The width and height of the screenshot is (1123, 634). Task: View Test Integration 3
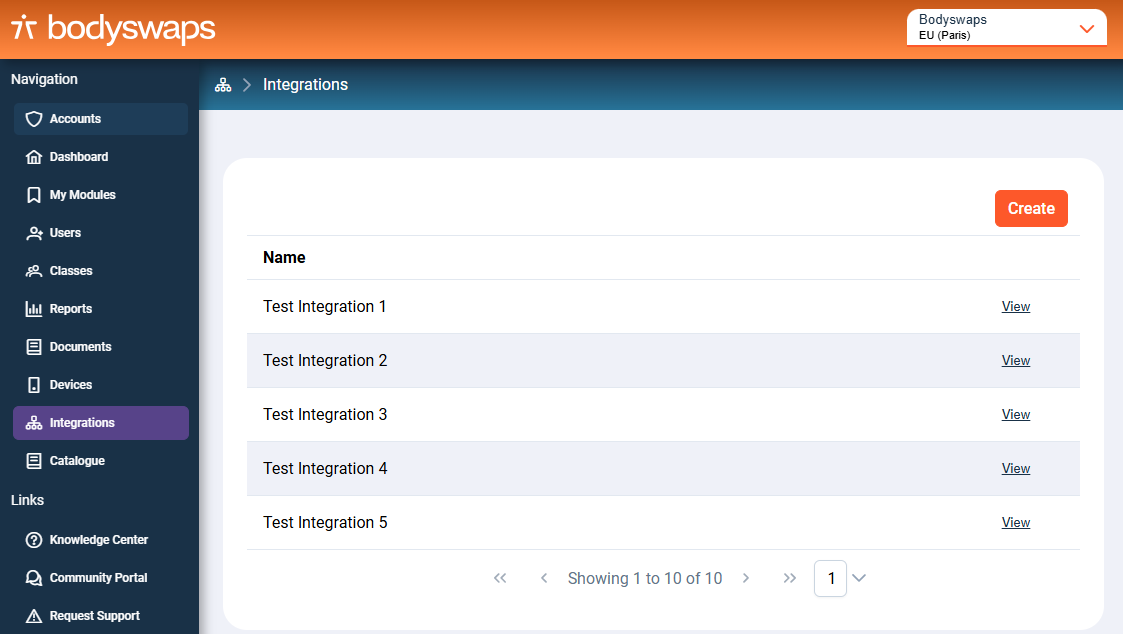tap(1015, 415)
